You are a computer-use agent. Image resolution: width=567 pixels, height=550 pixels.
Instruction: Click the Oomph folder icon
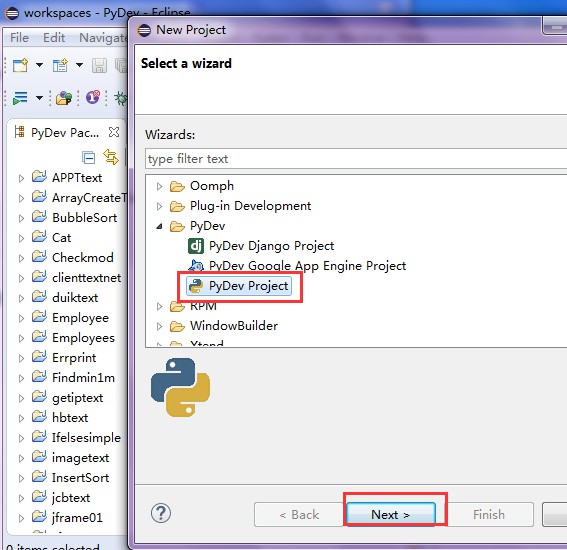click(x=177, y=186)
